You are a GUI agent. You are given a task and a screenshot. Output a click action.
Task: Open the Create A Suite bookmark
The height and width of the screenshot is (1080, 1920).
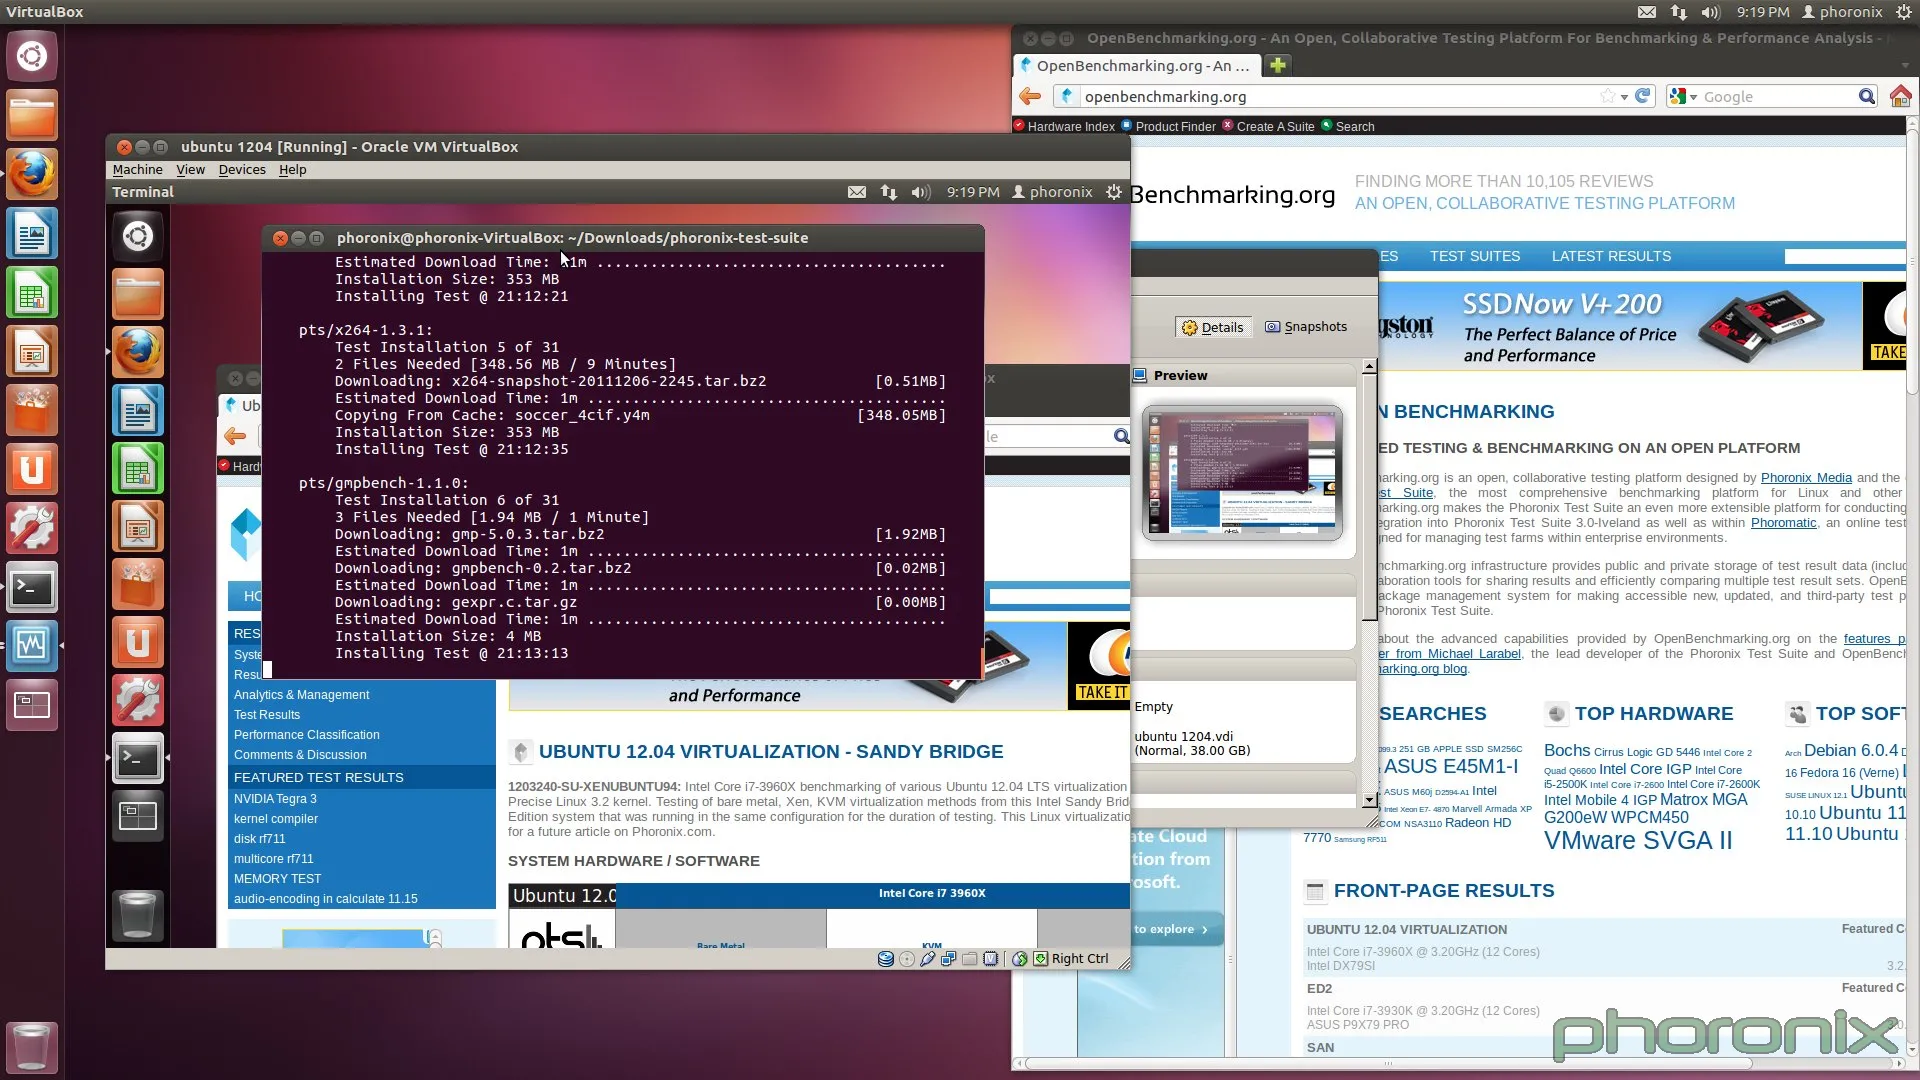1267,126
